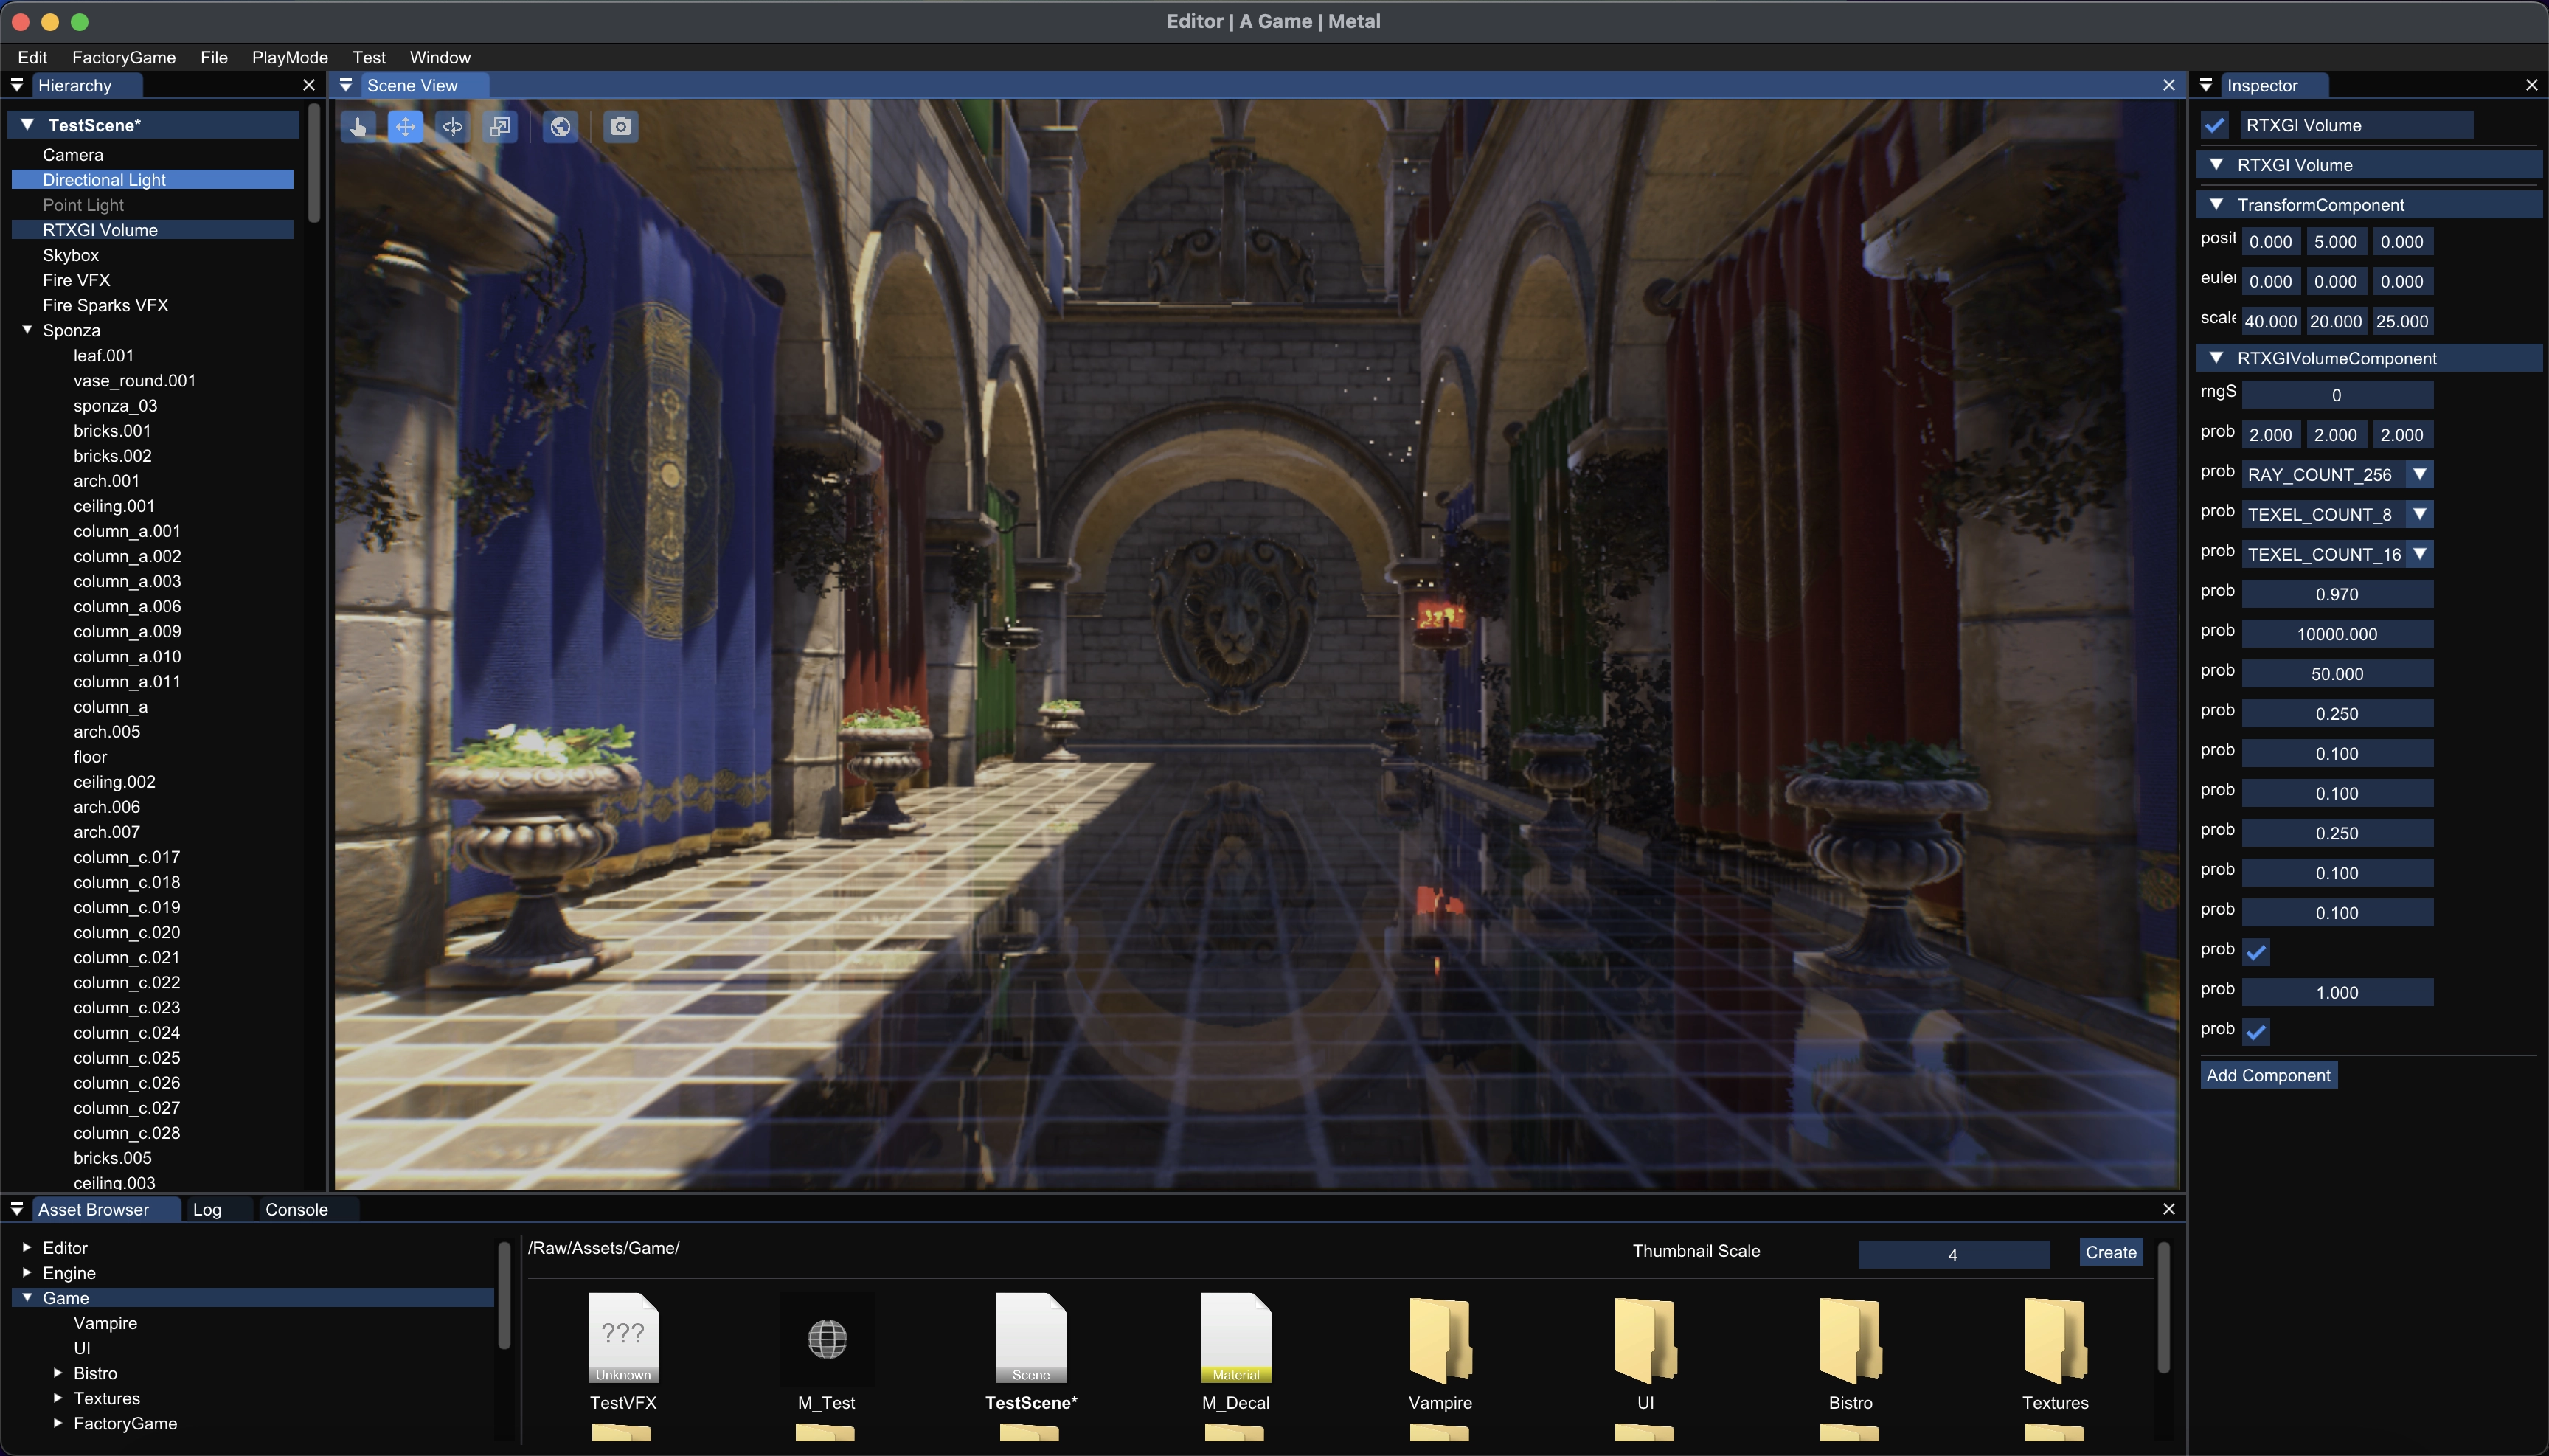Select the scale gizmo tool
This screenshot has width=2549, height=1456.
click(500, 127)
